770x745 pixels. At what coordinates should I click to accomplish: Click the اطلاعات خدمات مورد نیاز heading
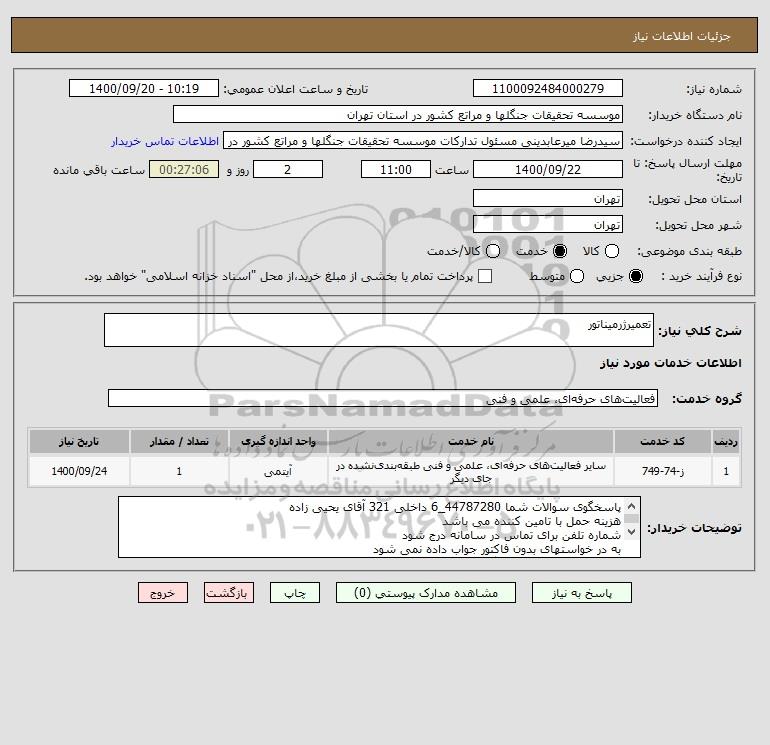pyautogui.click(x=670, y=363)
